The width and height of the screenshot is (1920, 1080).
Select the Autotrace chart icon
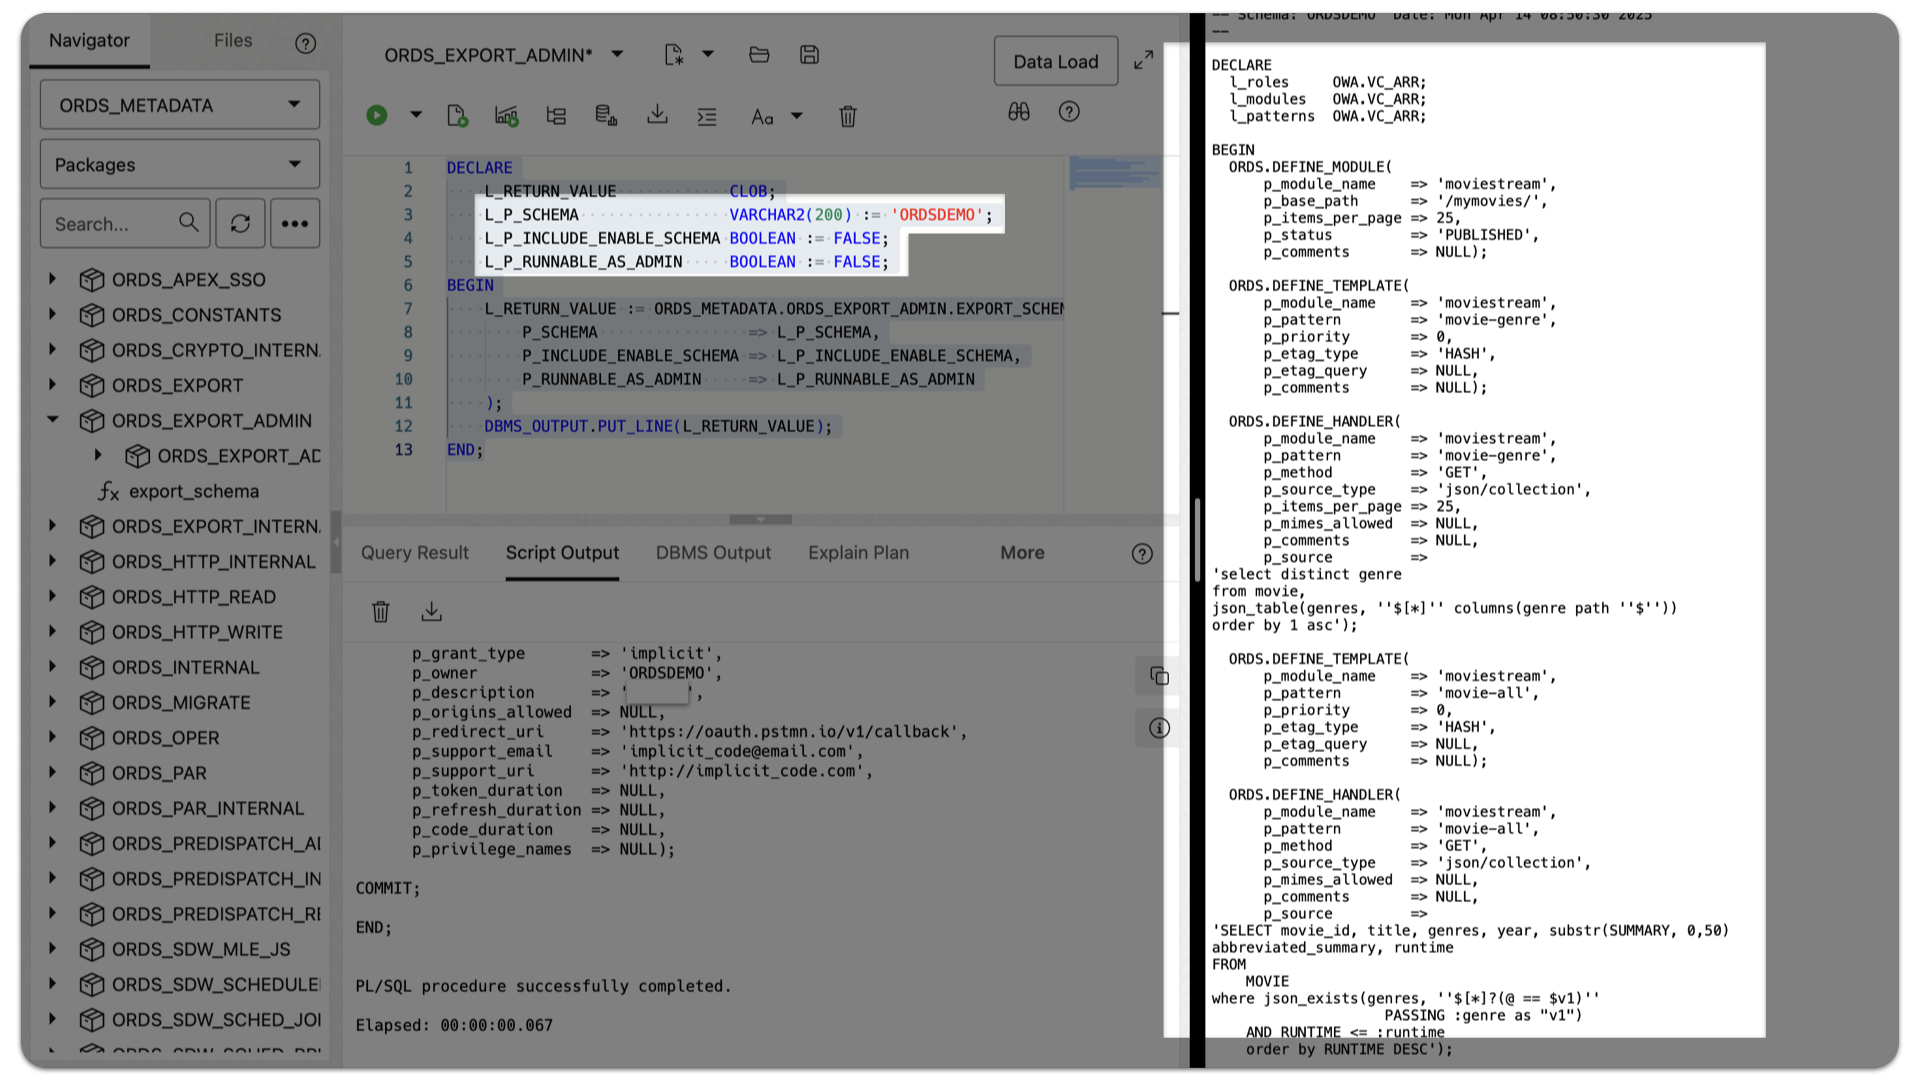coord(506,115)
